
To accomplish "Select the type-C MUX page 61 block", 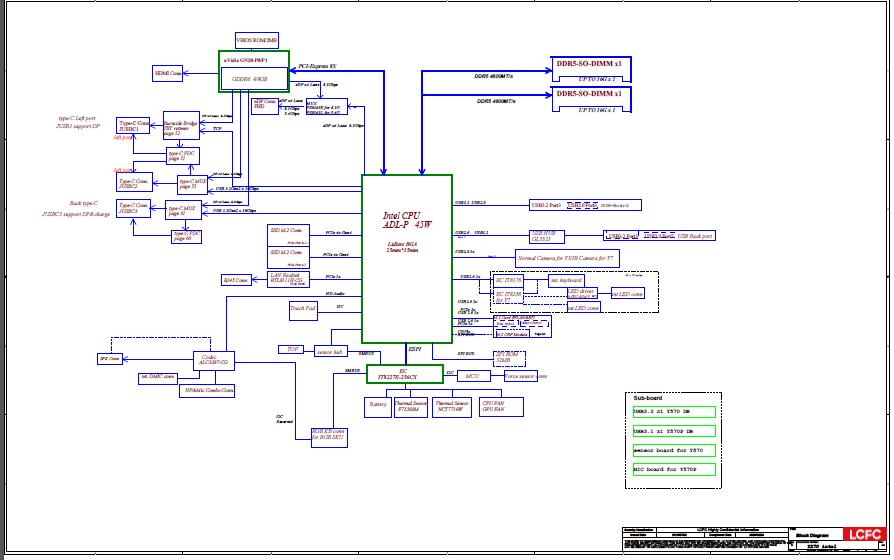I will 183,210.
